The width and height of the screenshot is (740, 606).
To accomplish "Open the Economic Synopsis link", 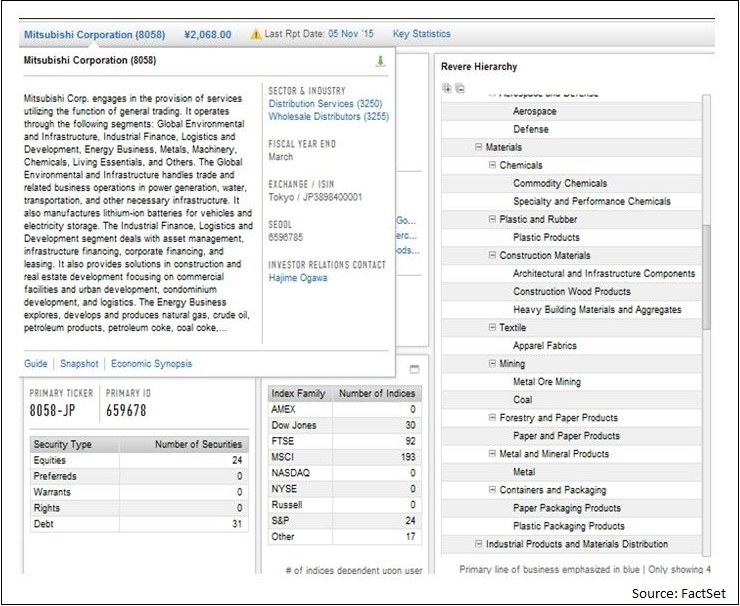I will pyautogui.click(x=151, y=363).
